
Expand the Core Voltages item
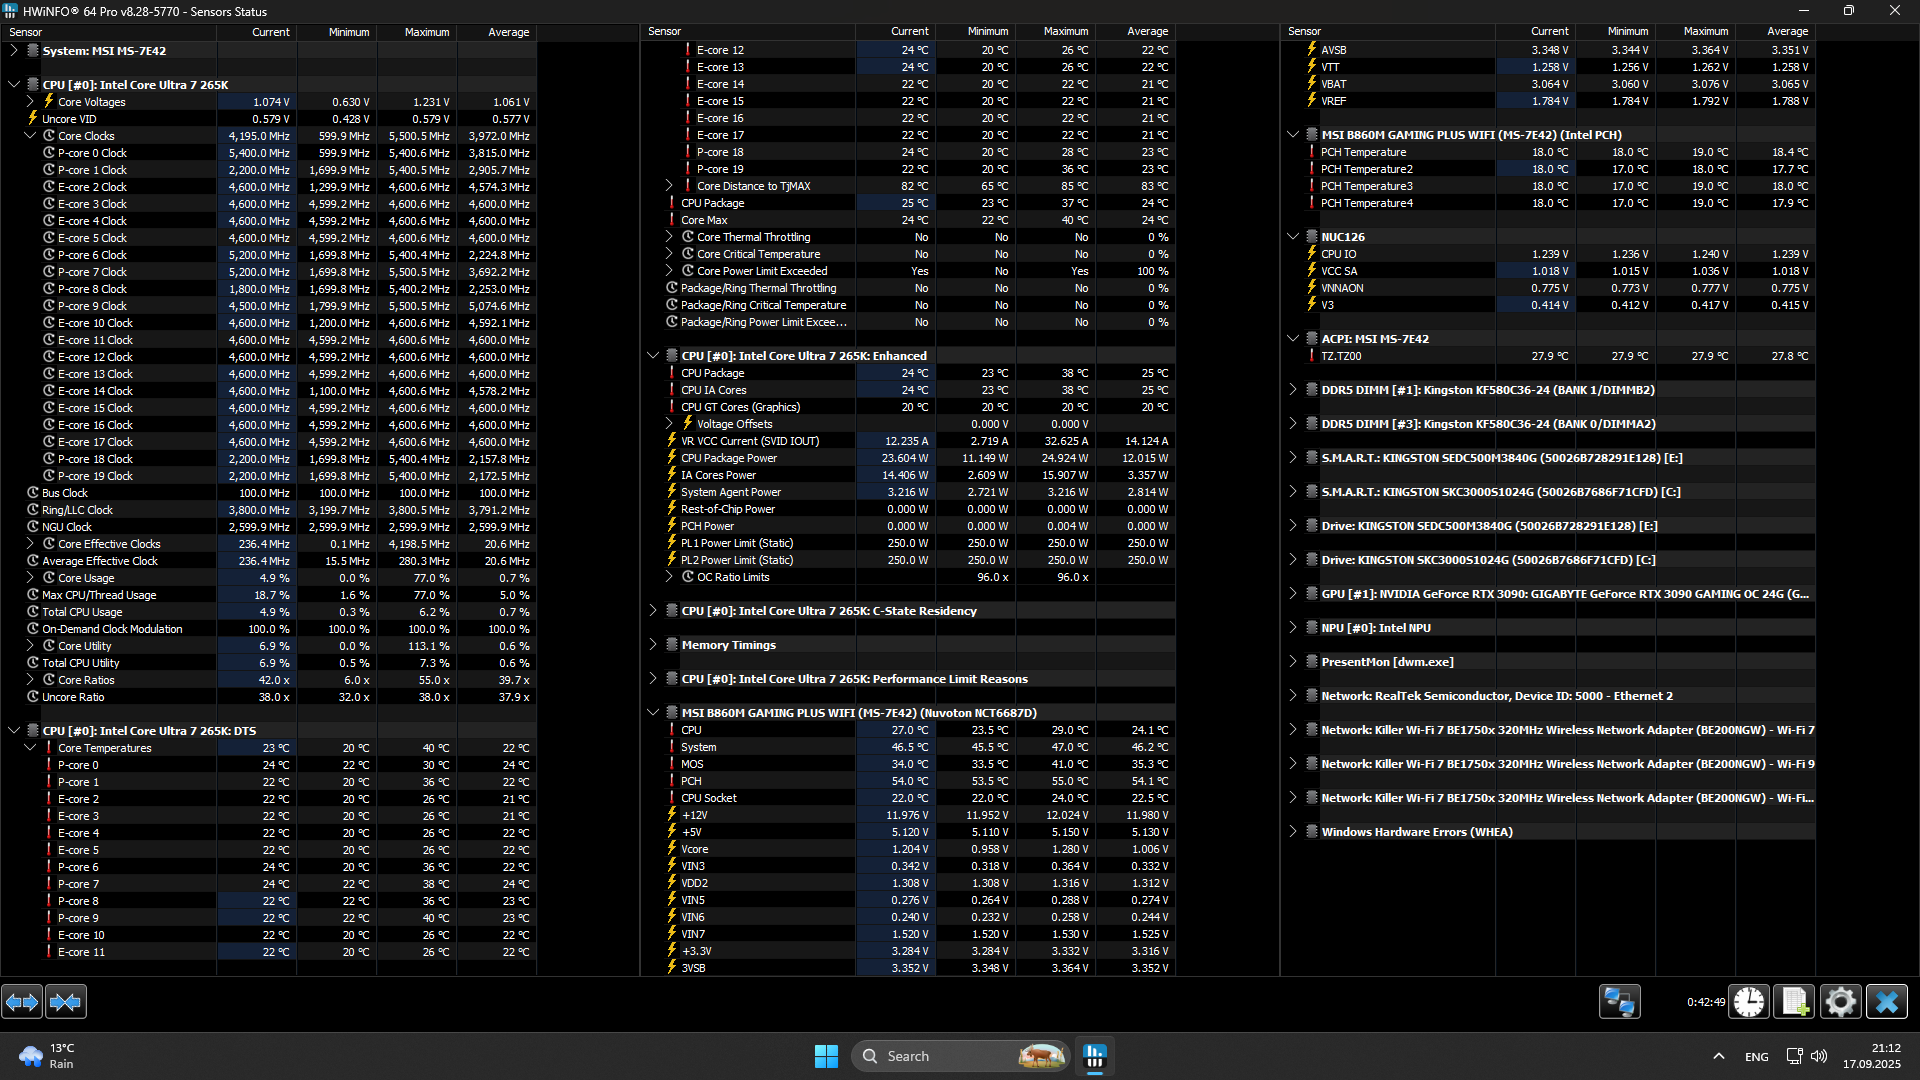click(x=30, y=102)
